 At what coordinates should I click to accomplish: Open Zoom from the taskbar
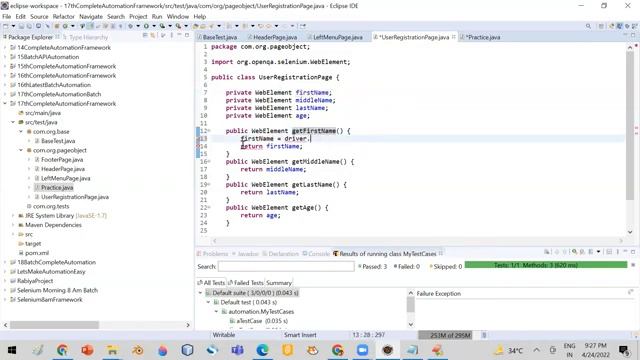pyautogui.click(x=362, y=350)
